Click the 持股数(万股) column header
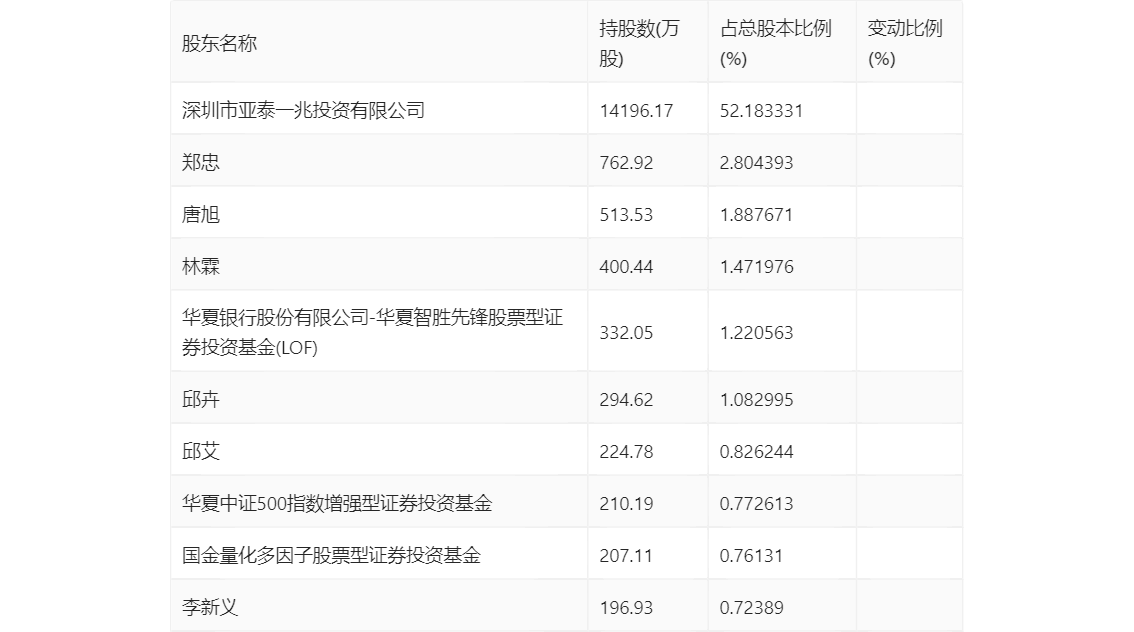This screenshot has width=1134, height=632. [x=639, y=43]
